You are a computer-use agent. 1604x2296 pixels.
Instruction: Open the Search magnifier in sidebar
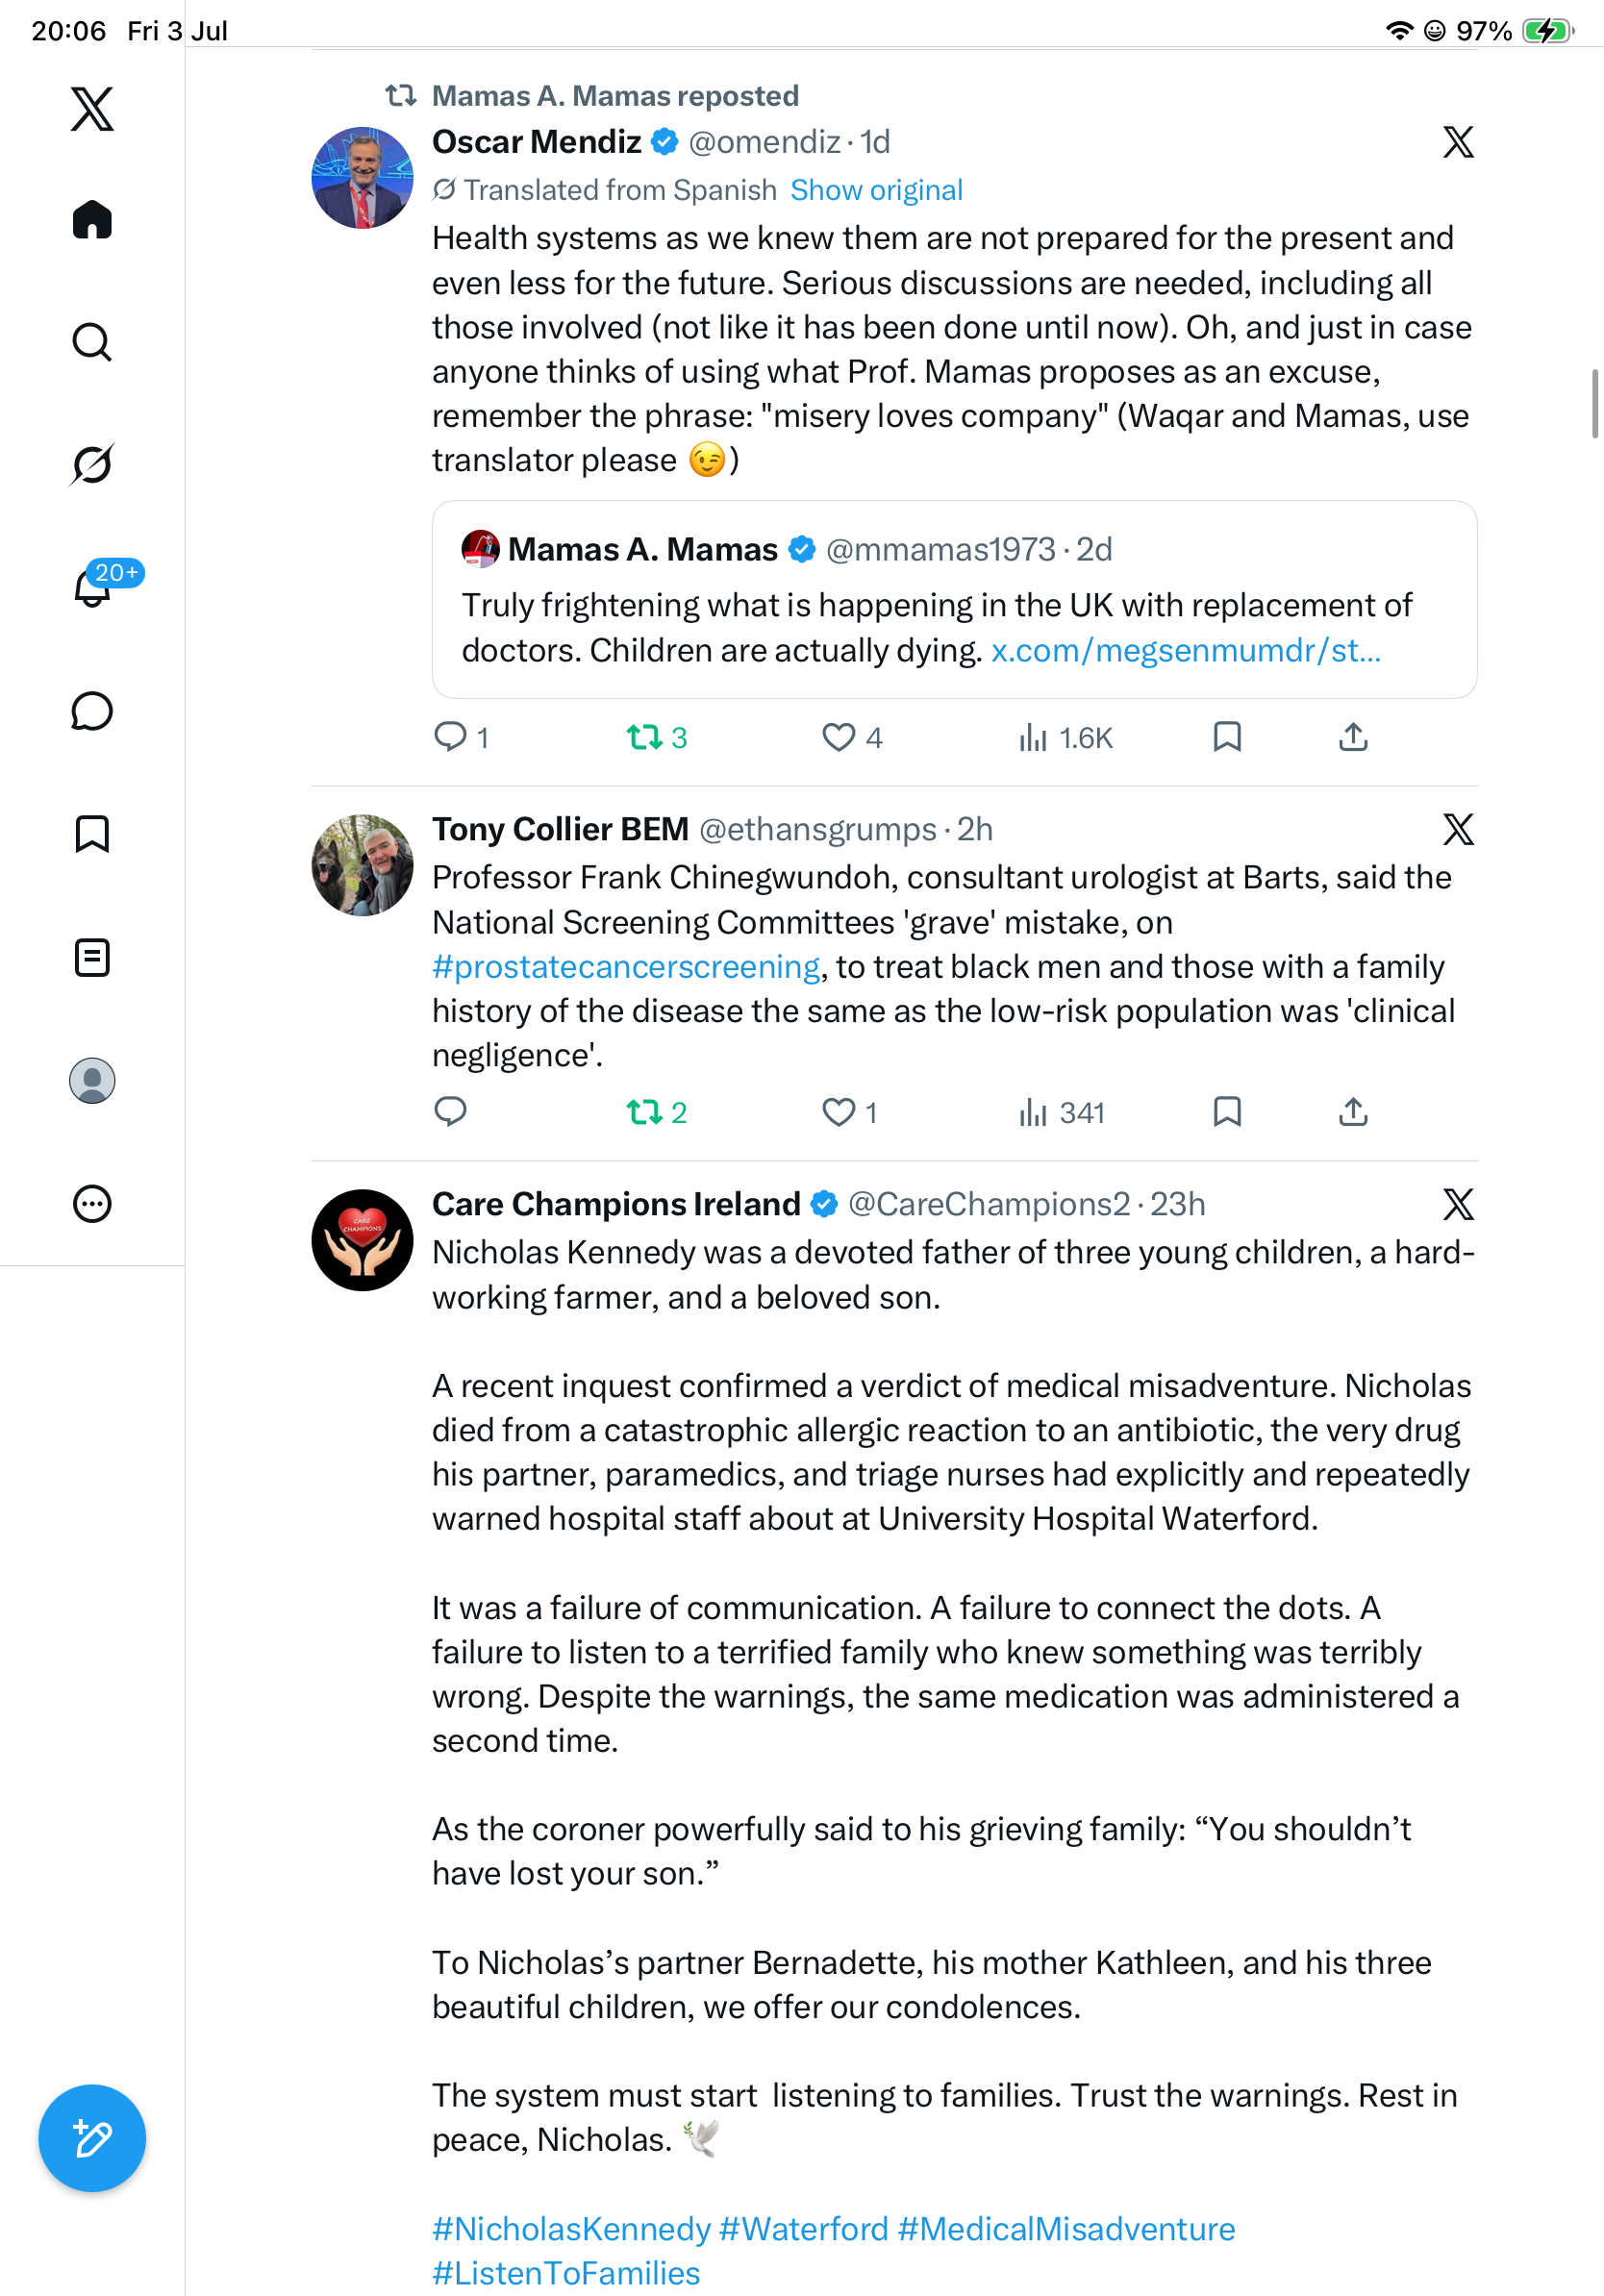coord(92,342)
